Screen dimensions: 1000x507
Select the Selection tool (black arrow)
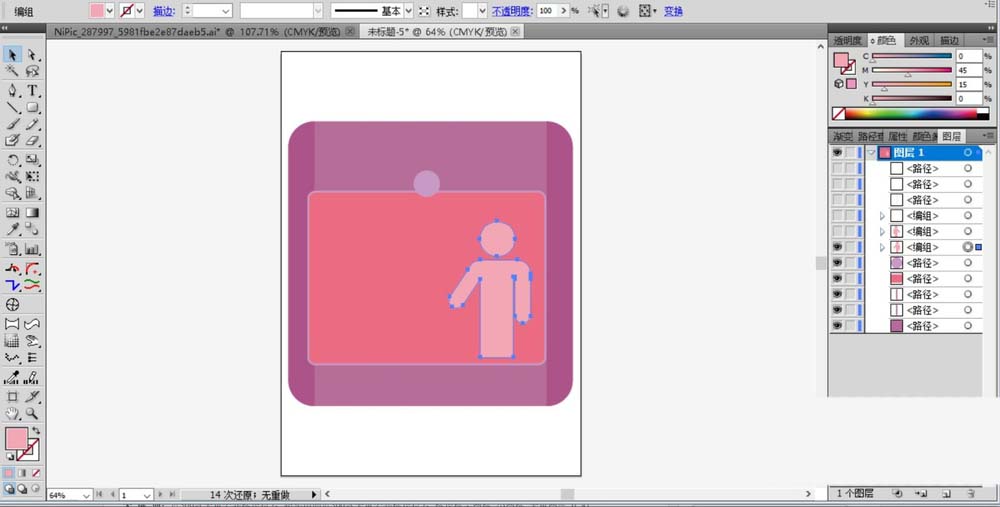pos(13,55)
